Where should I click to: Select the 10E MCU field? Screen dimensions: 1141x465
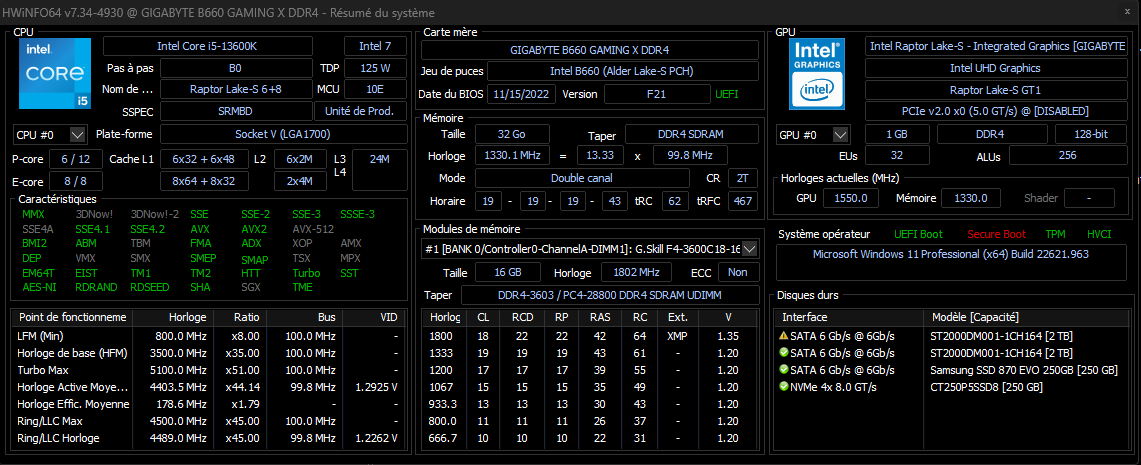tap(375, 90)
